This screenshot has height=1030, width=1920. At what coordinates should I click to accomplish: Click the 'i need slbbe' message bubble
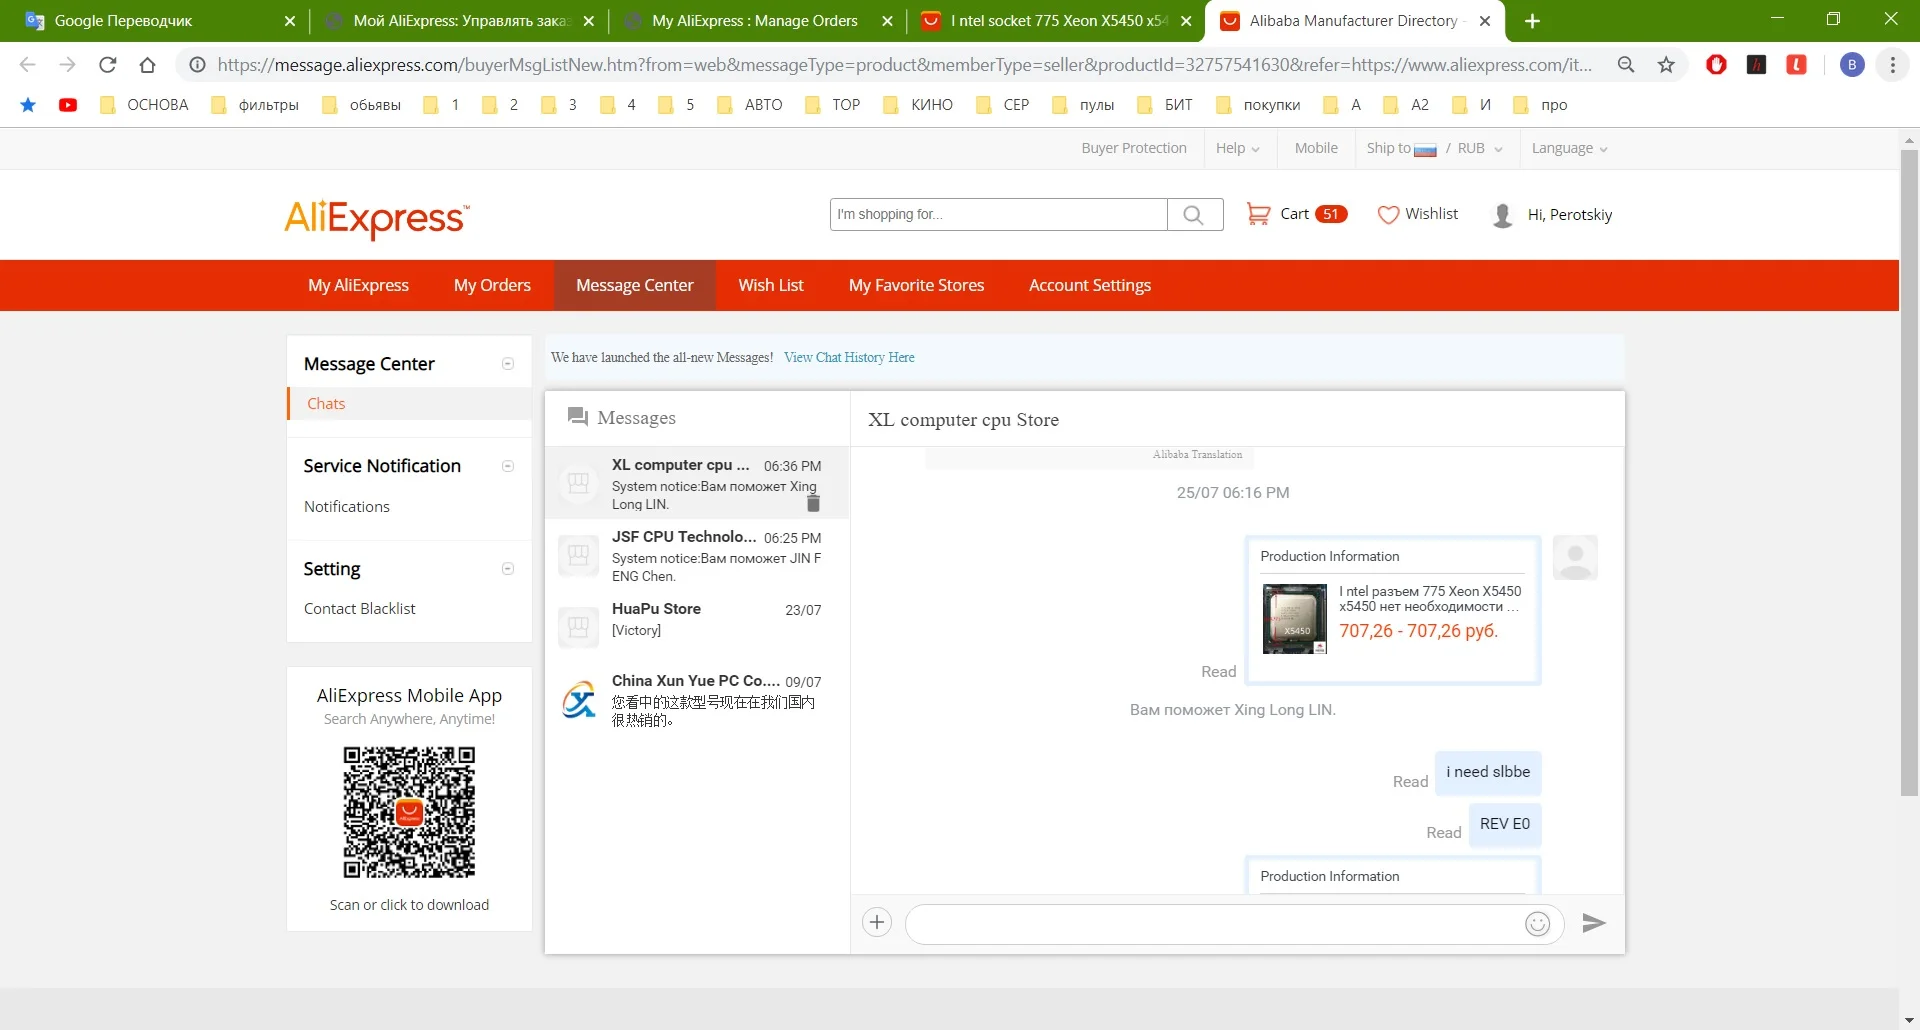click(x=1488, y=773)
